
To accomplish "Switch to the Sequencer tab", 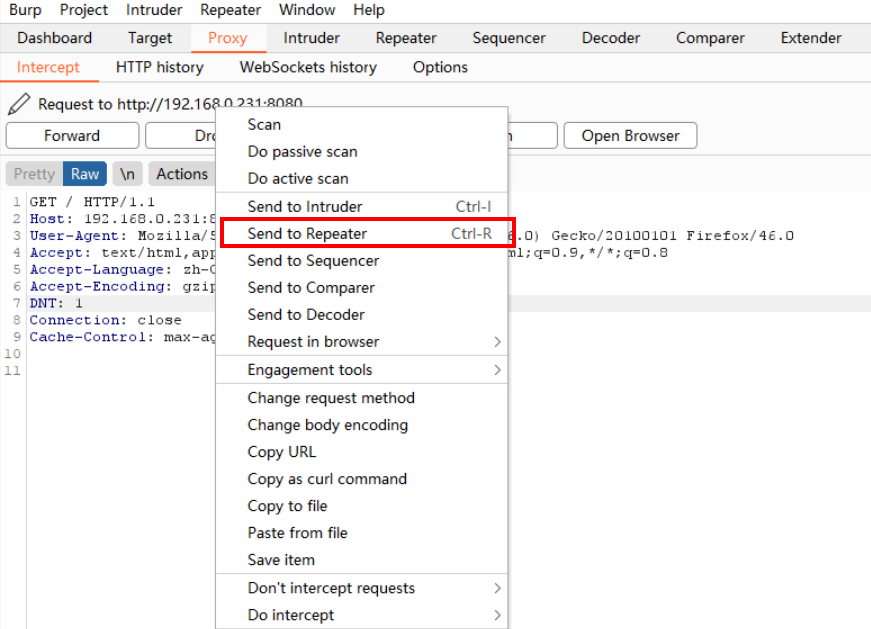I will (x=509, y=38).
